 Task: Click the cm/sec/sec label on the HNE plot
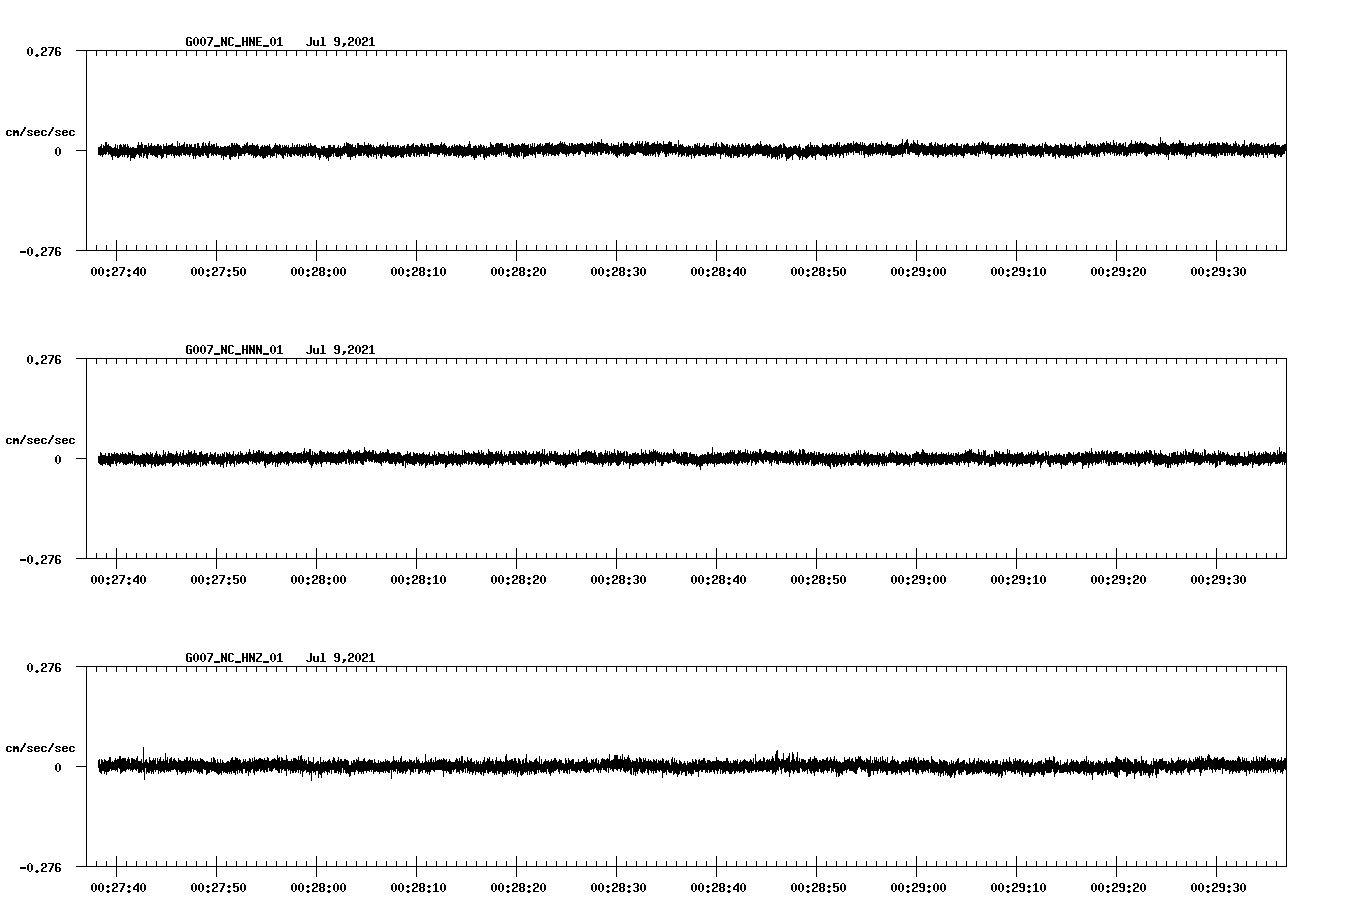tap(41, 131)
